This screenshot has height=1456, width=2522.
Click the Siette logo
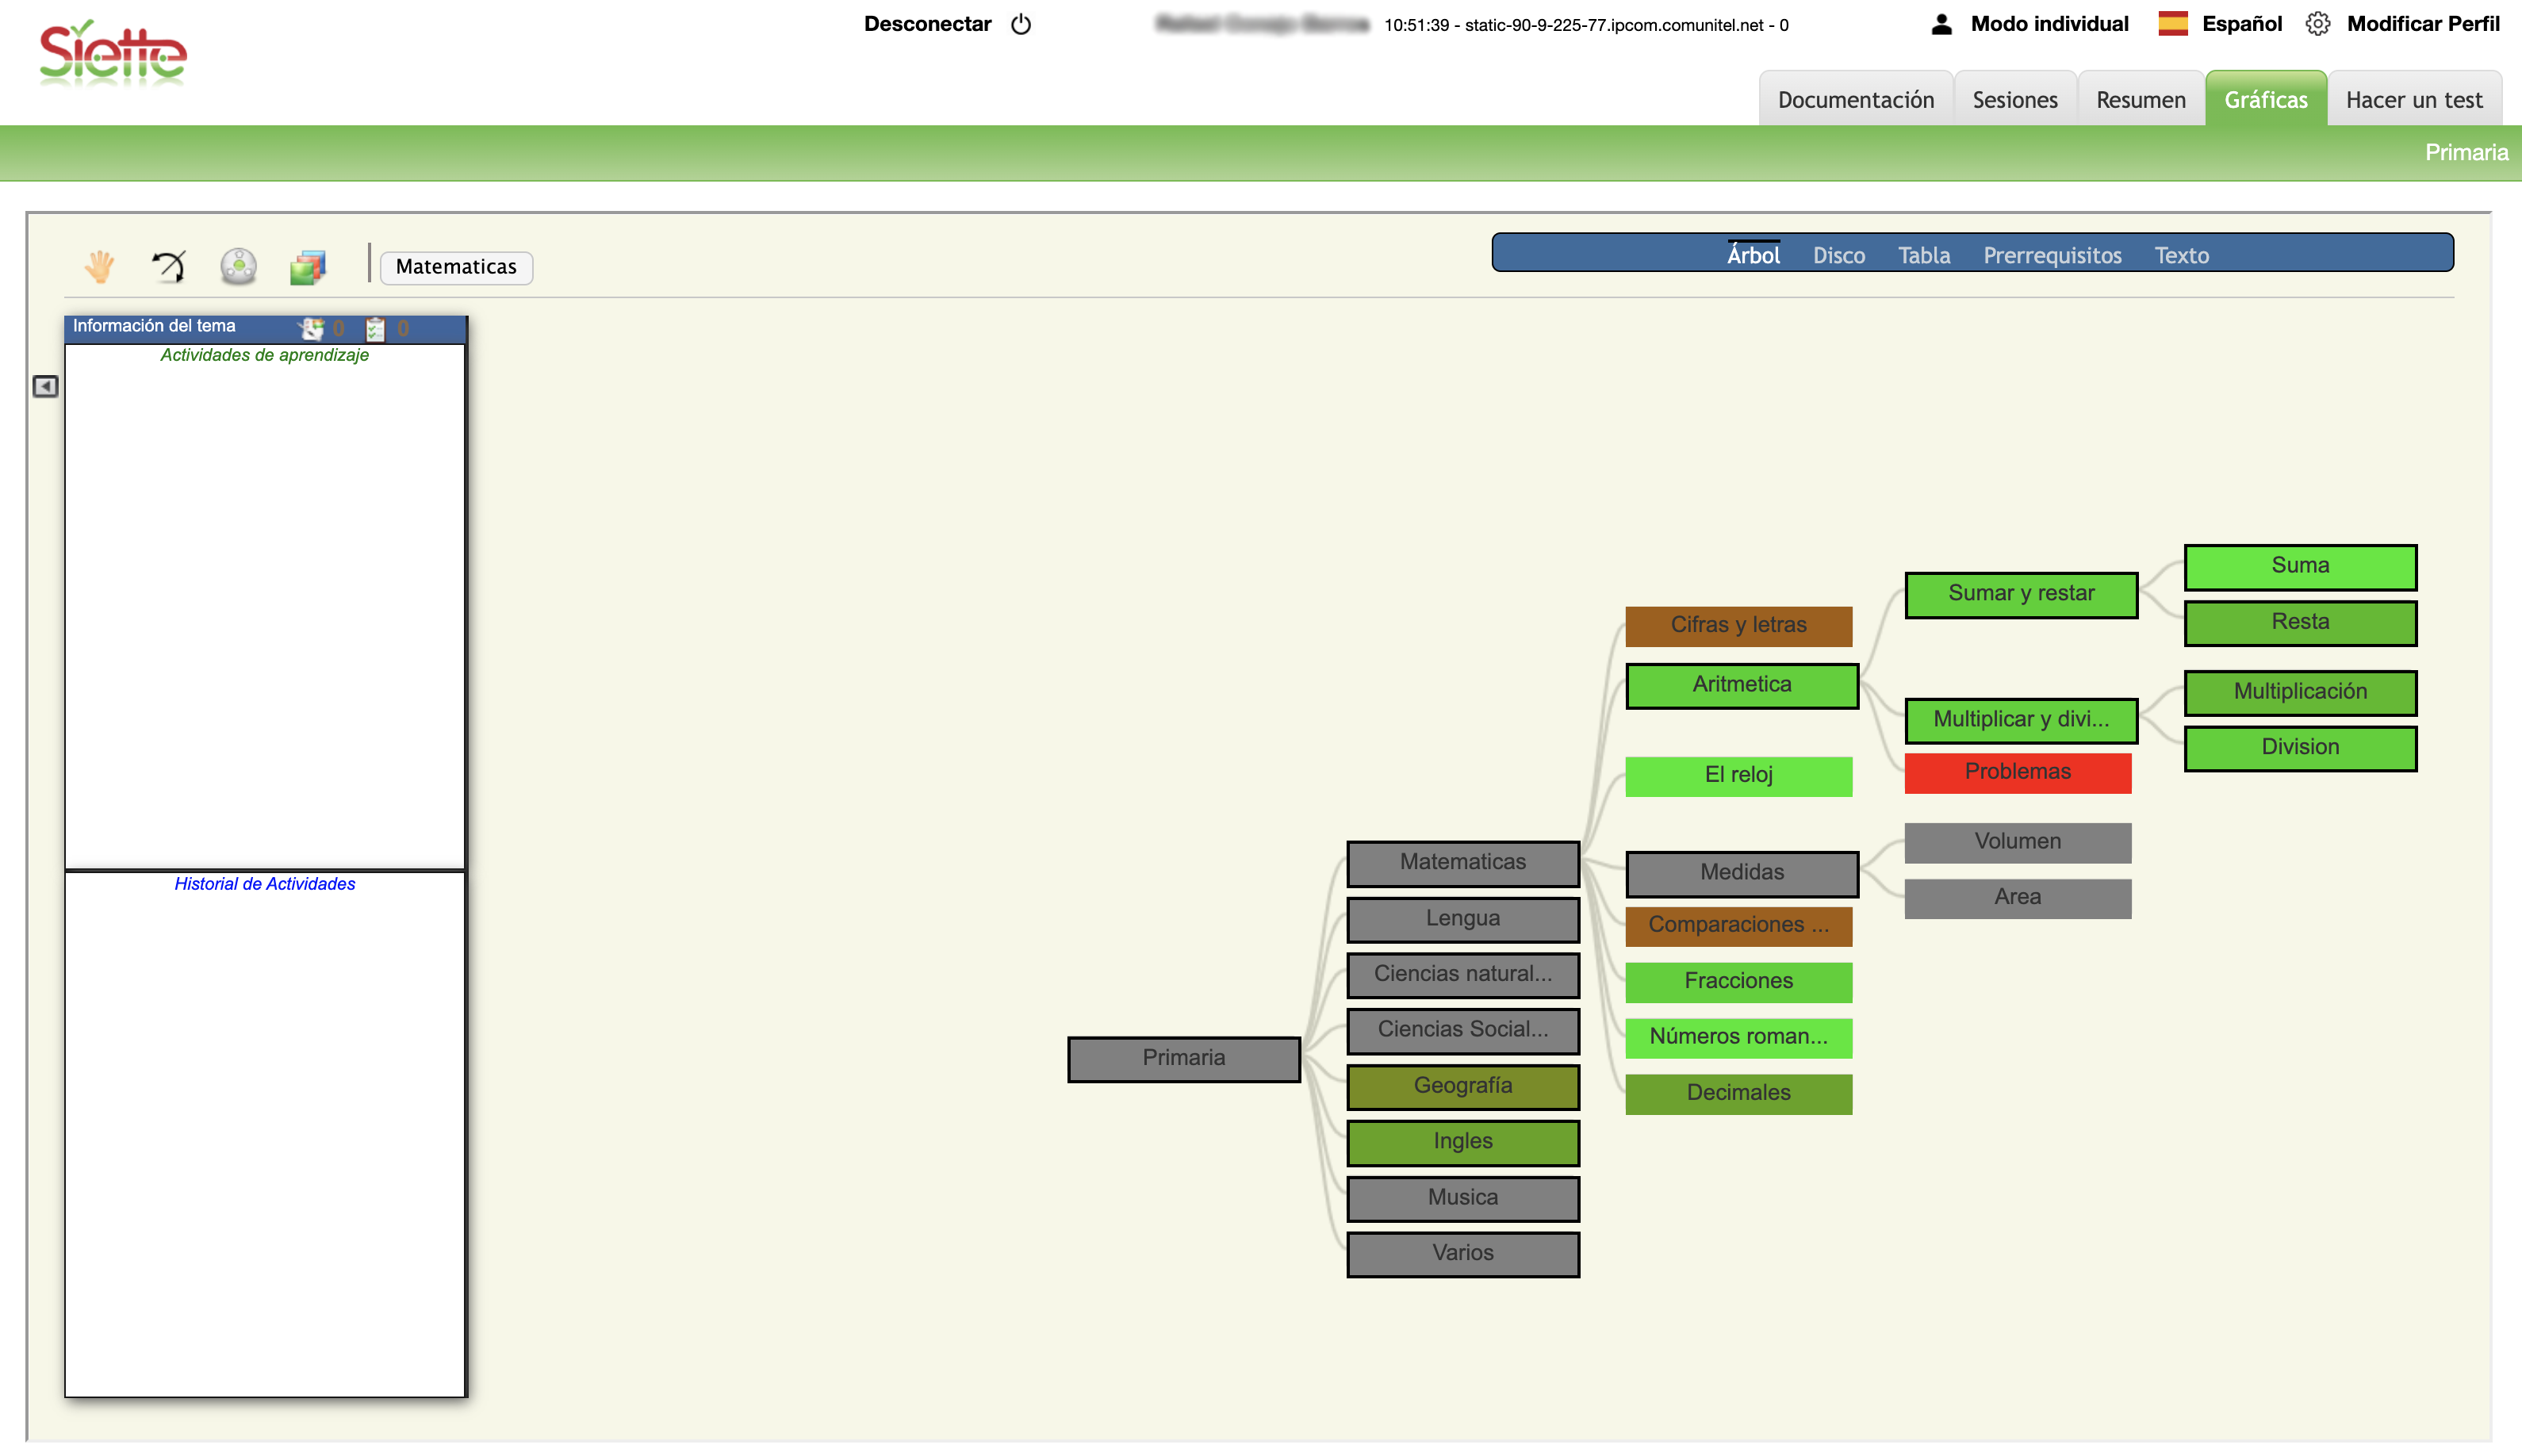pos(113,54)
